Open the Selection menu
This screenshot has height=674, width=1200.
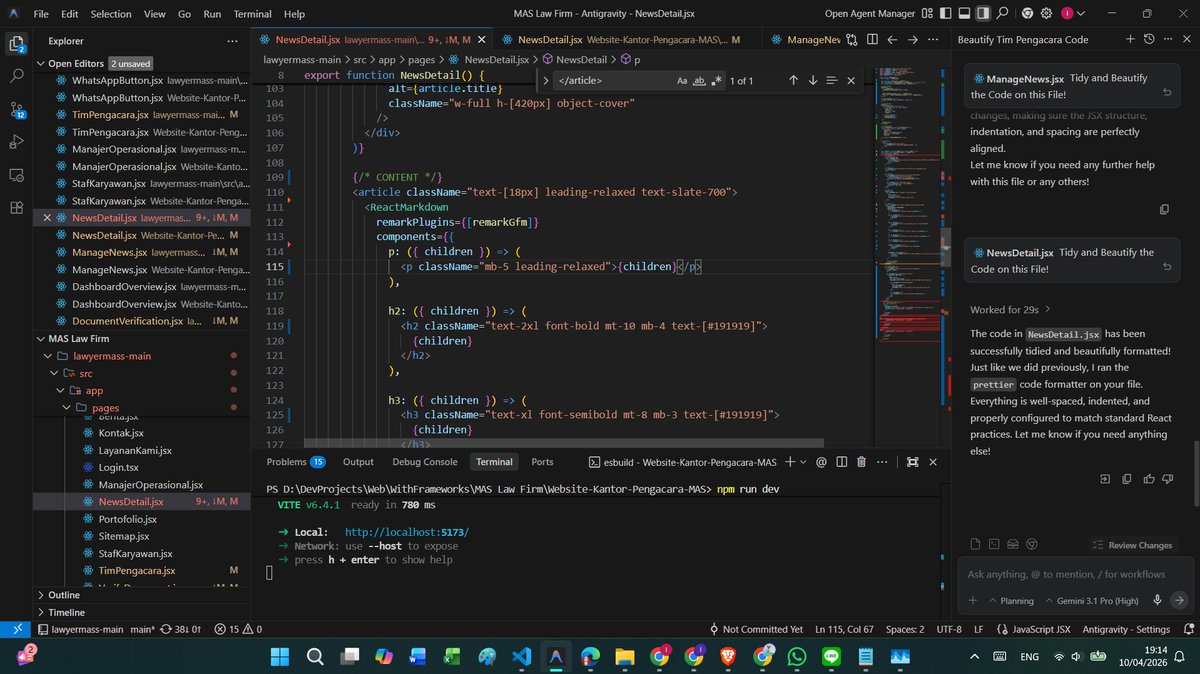click(111, 14)
